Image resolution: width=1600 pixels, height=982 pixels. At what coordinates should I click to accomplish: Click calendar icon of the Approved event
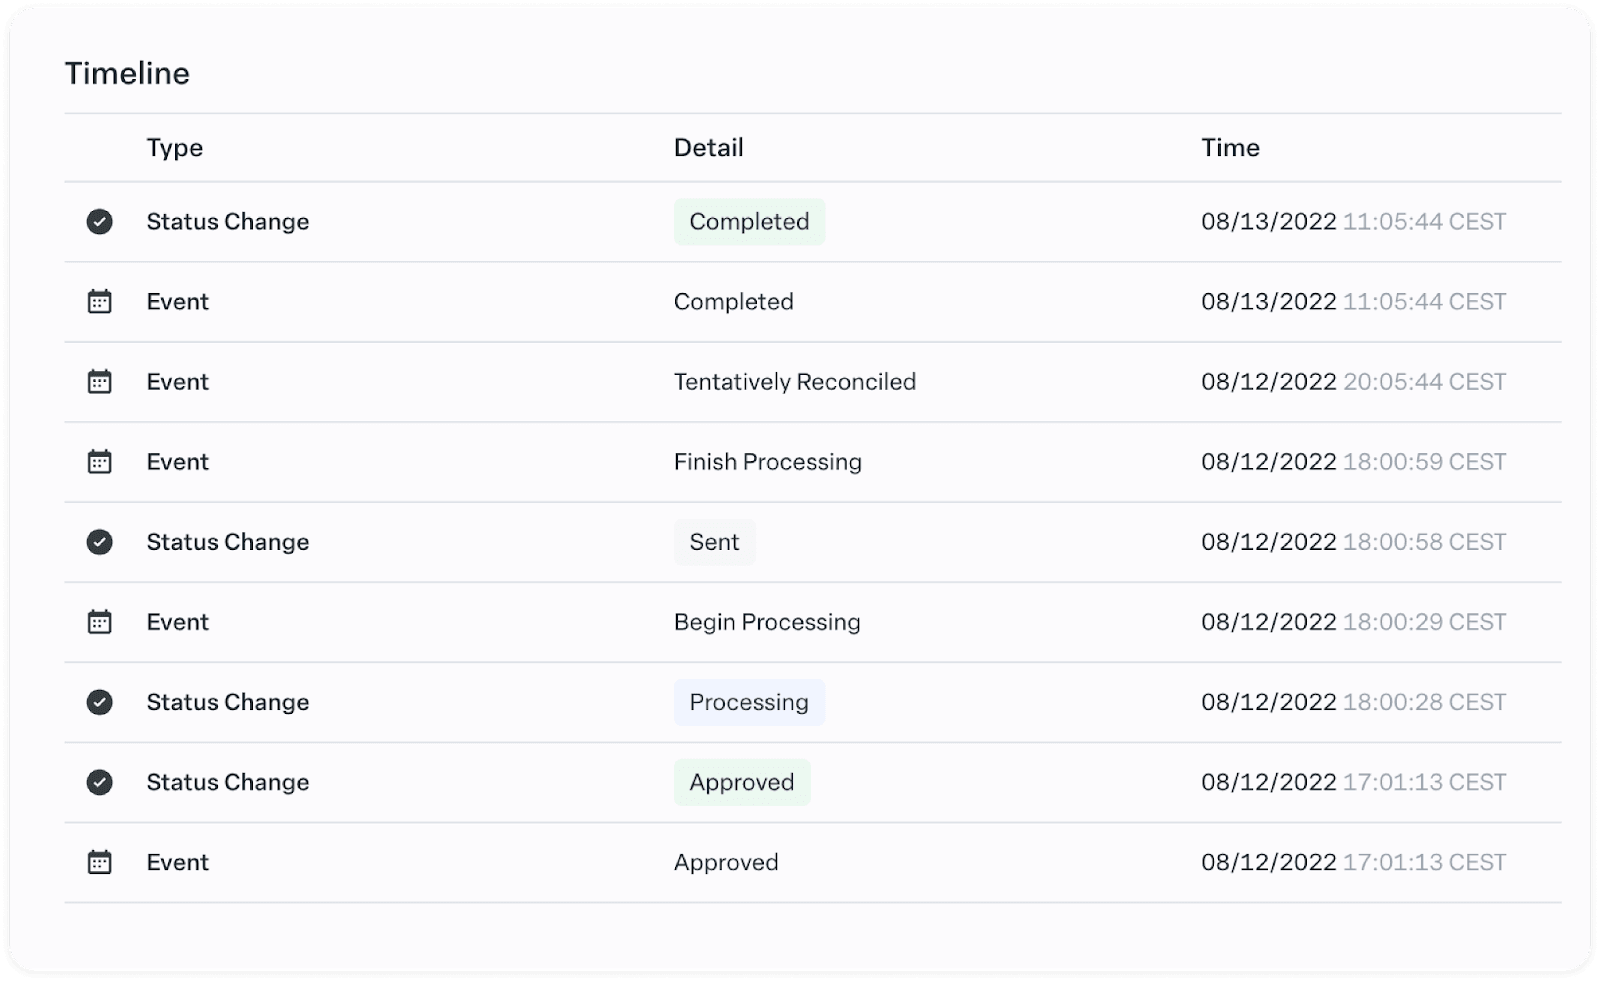[99, 862]
